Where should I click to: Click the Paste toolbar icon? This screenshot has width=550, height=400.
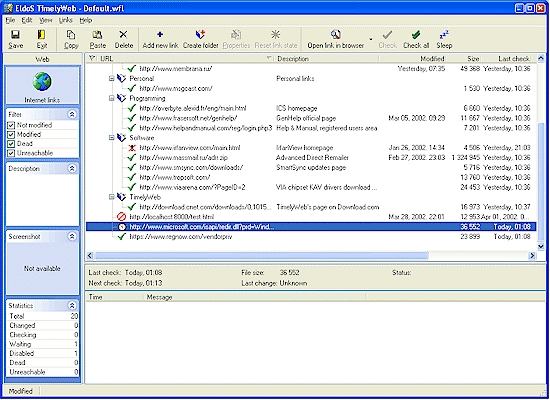(x=97, y=35)
